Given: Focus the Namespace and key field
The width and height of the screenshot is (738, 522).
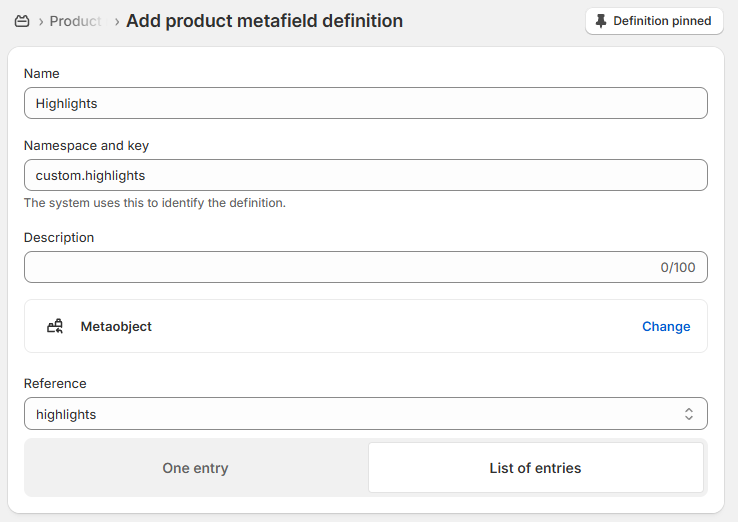Looking at the screenshot, I should point(365,175).
